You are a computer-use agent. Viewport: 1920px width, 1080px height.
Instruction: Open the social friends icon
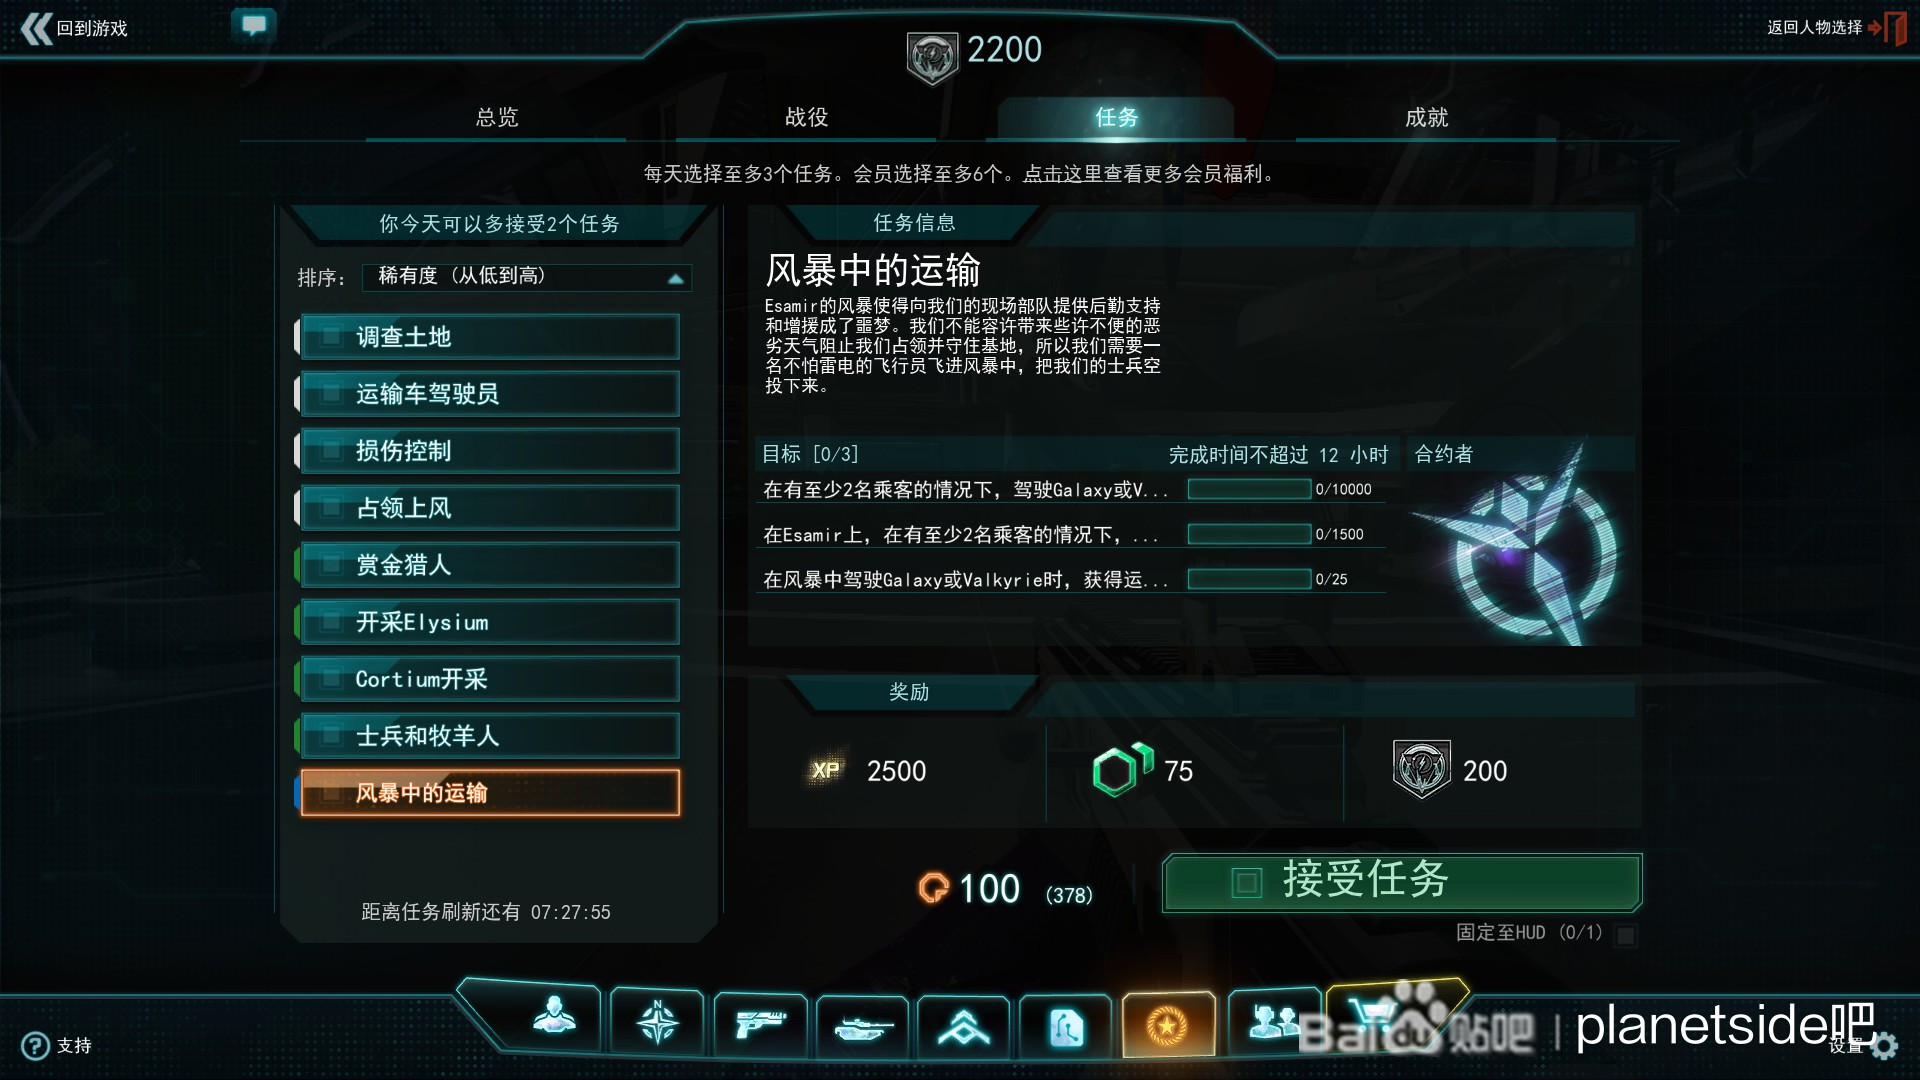click(1272, 1022)
